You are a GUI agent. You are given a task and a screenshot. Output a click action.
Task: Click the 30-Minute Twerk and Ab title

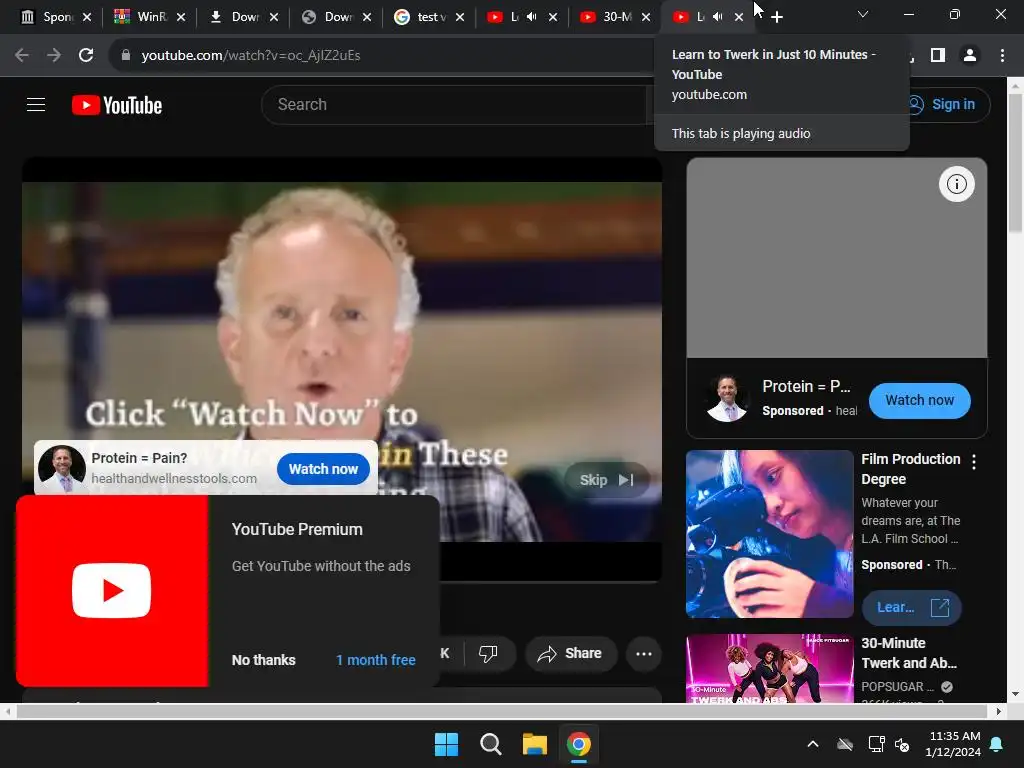point(908,653)
